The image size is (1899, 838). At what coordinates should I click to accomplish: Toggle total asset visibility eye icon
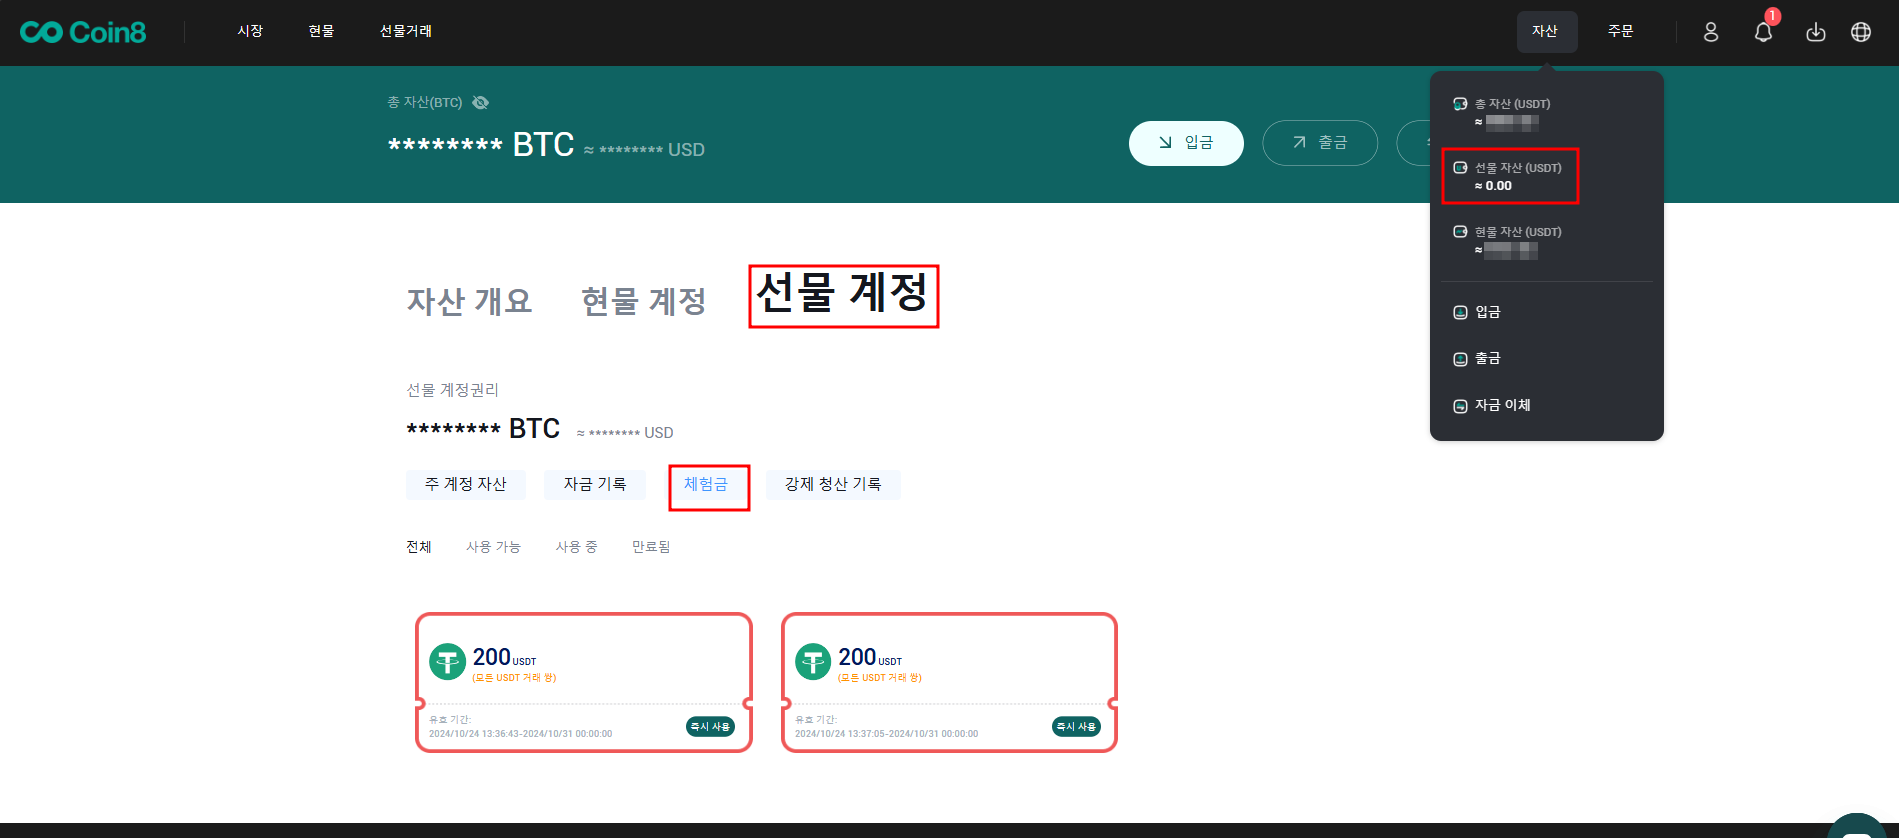click(x=480, y=103)
